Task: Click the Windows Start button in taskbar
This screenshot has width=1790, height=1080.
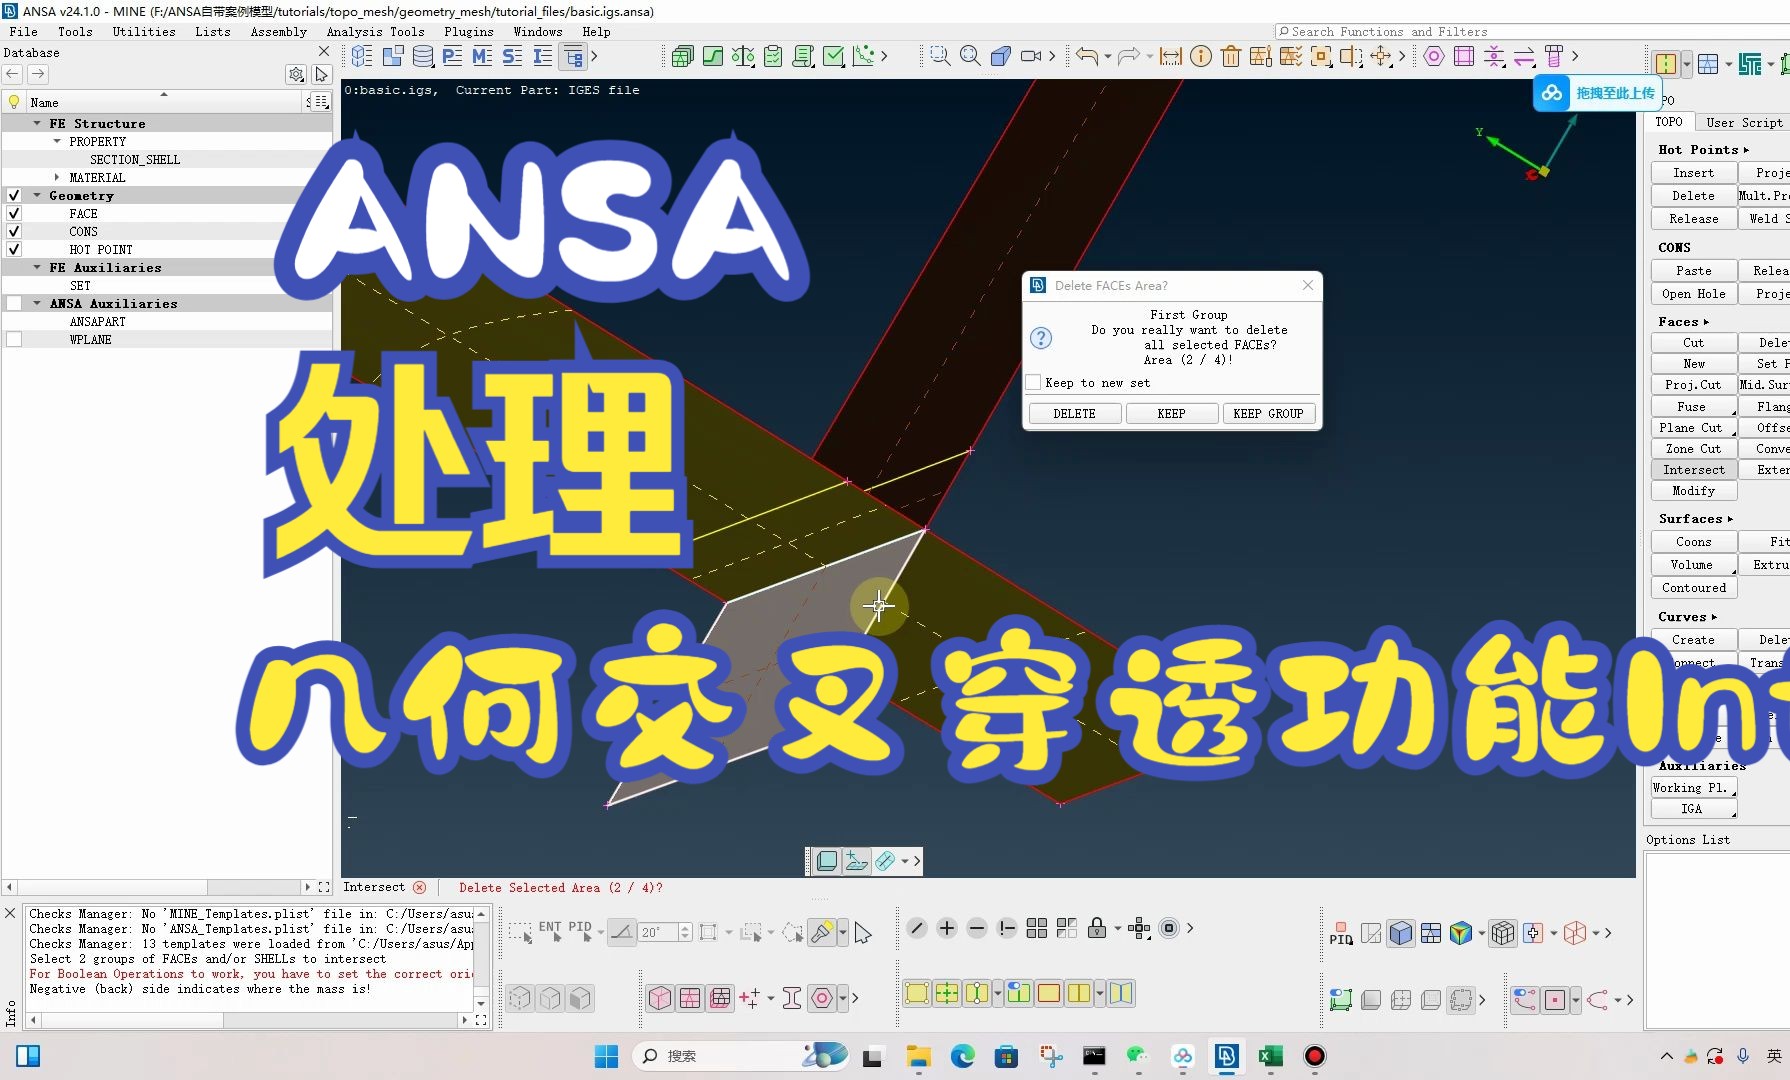Action: pos(606,1056)
